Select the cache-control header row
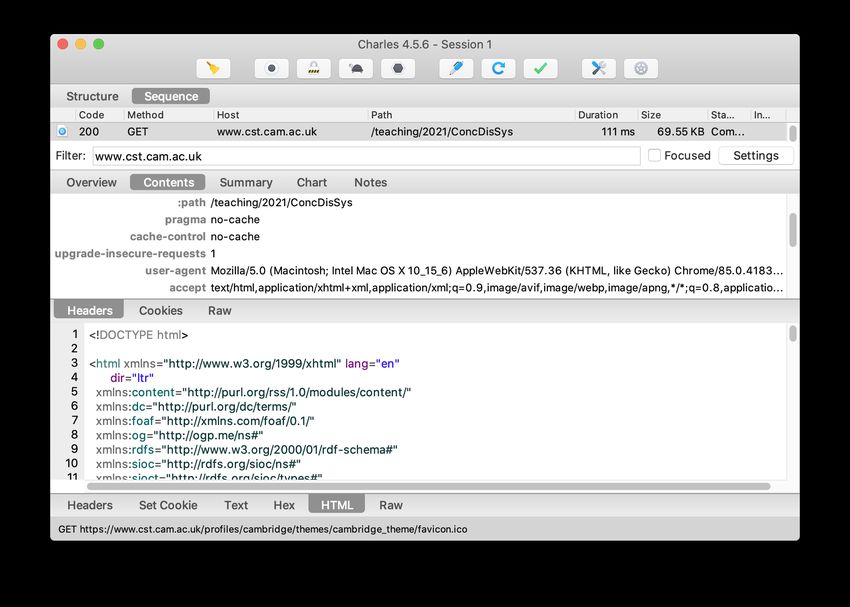 click(418, 236)
